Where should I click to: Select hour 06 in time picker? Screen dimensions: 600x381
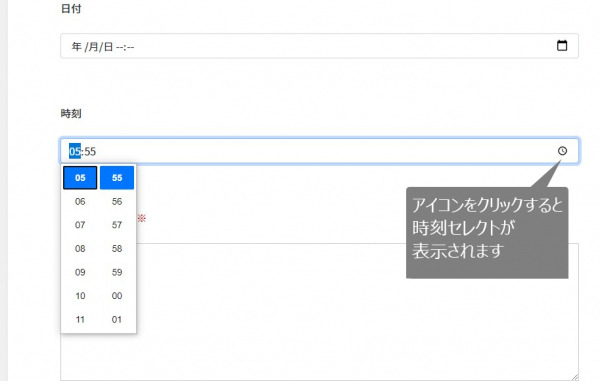(x=80, y=202)
